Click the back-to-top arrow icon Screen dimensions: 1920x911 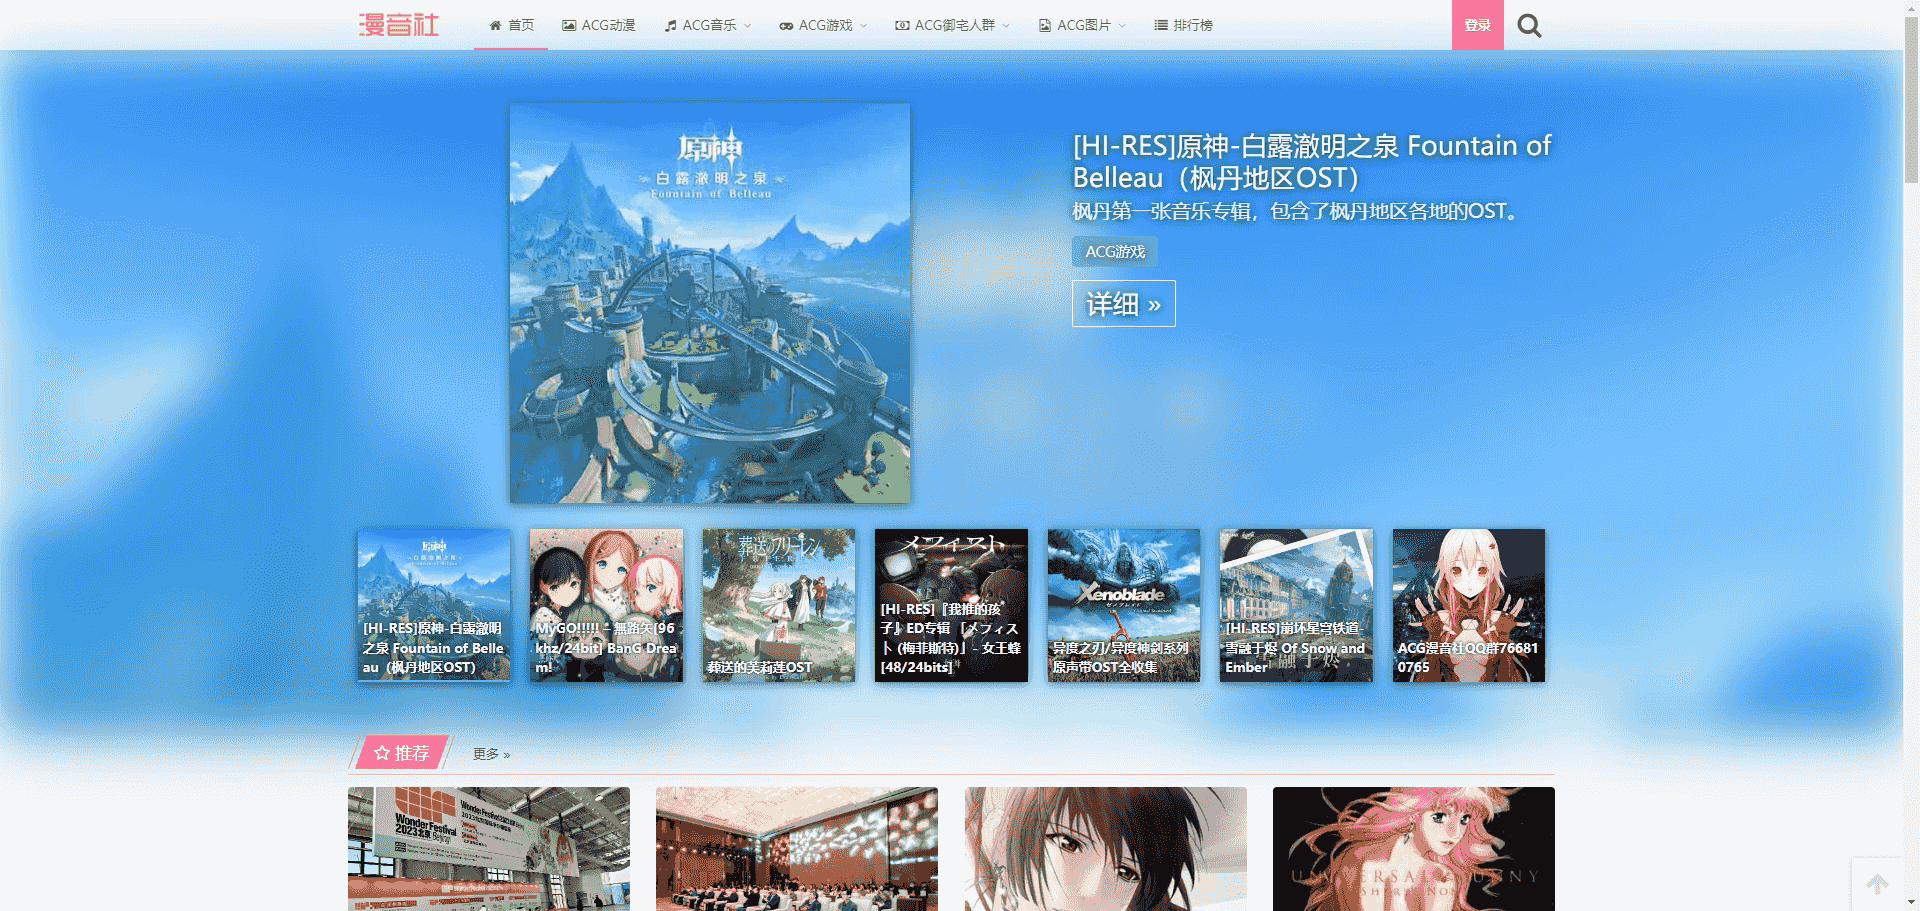click(x=1877, y=884)
